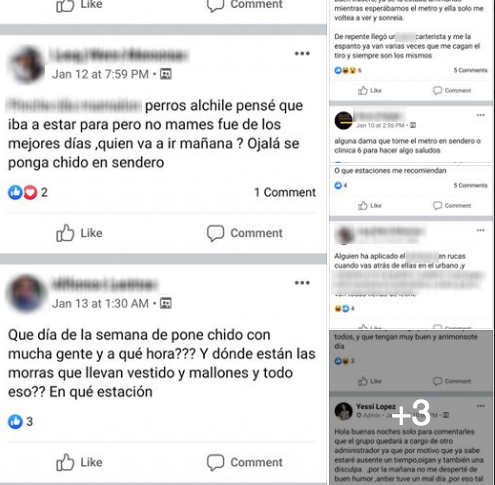495x485 pixels.
Task: Like the Jan 12 7:59 PM post
Action: [79, 233]
